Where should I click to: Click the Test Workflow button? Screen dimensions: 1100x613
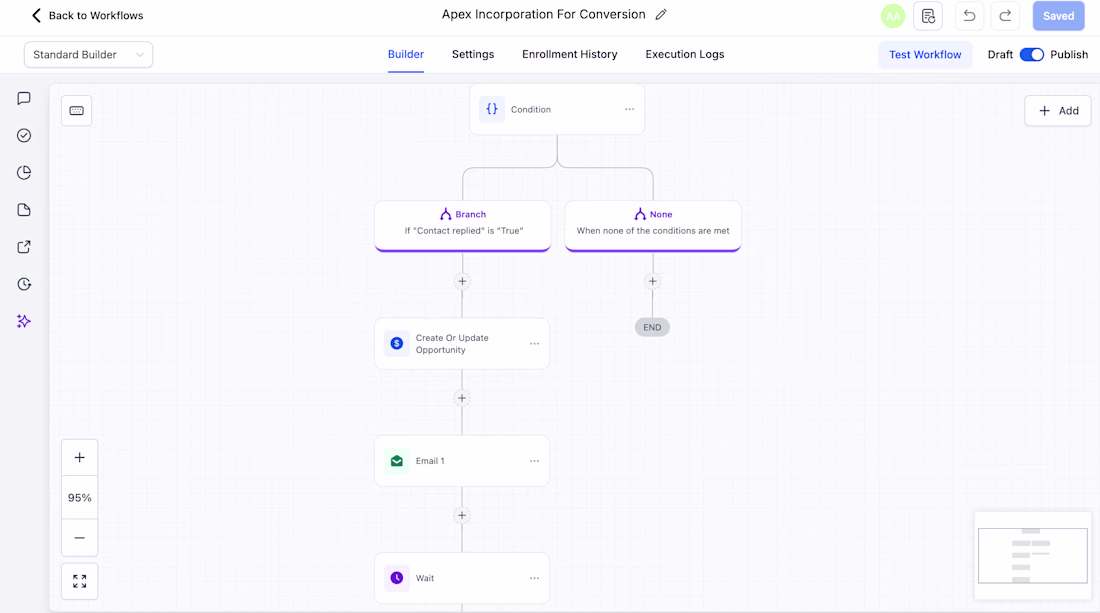pos(925,55)
